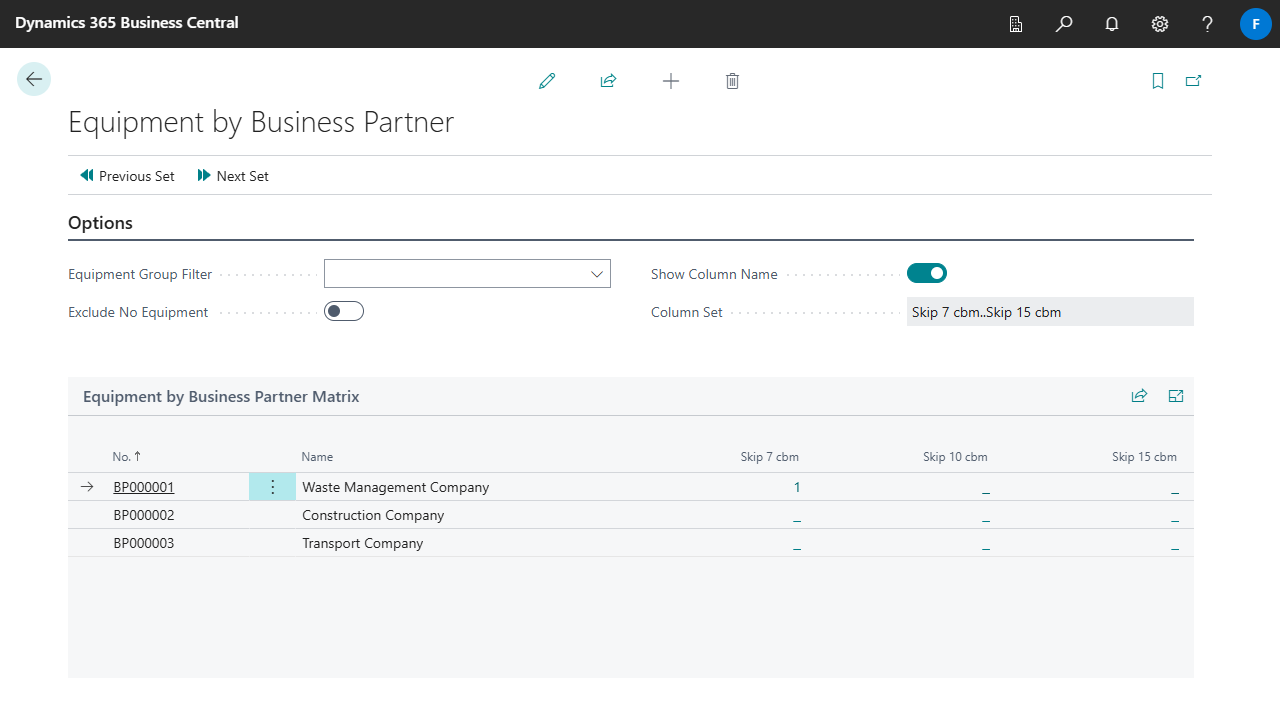Click the share icon in top toolbar

point(608,81)
